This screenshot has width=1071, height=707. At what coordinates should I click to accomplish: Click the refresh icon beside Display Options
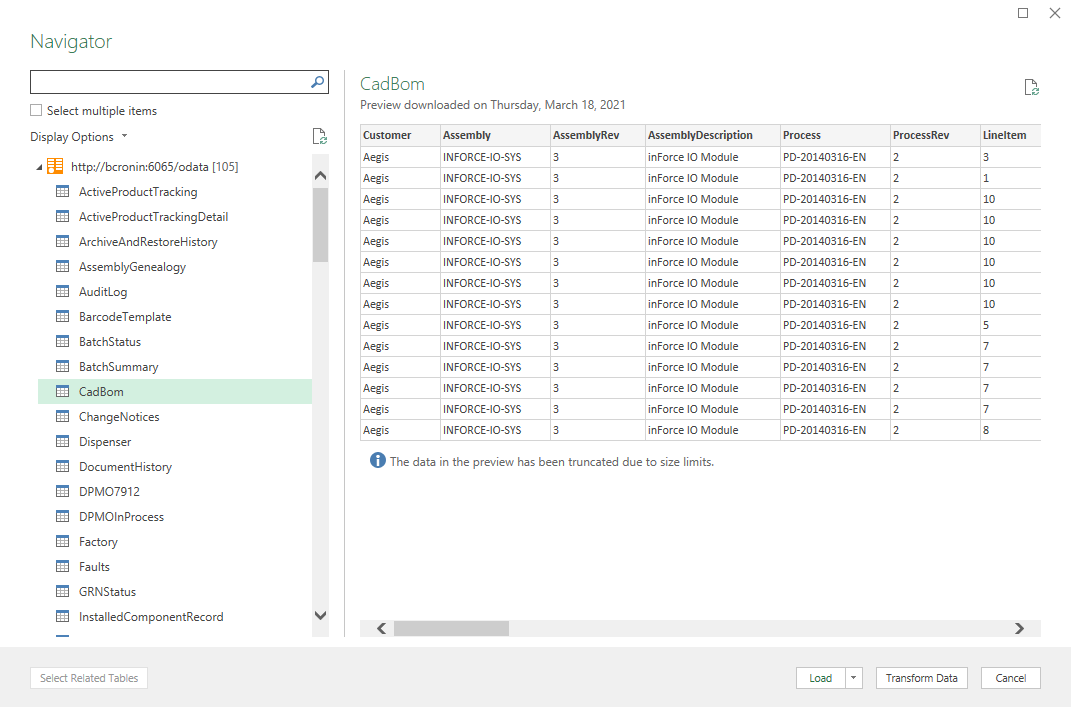click(319, 136)
